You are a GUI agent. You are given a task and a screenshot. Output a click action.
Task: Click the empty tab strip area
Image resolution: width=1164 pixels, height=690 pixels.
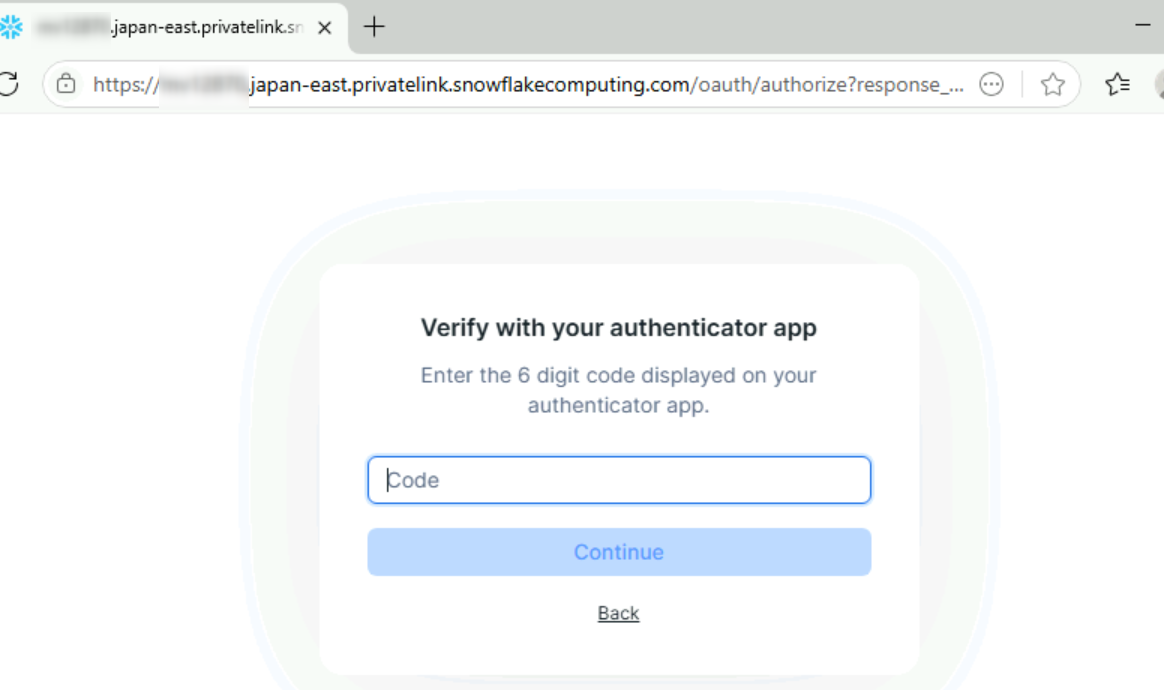point(750,27)
